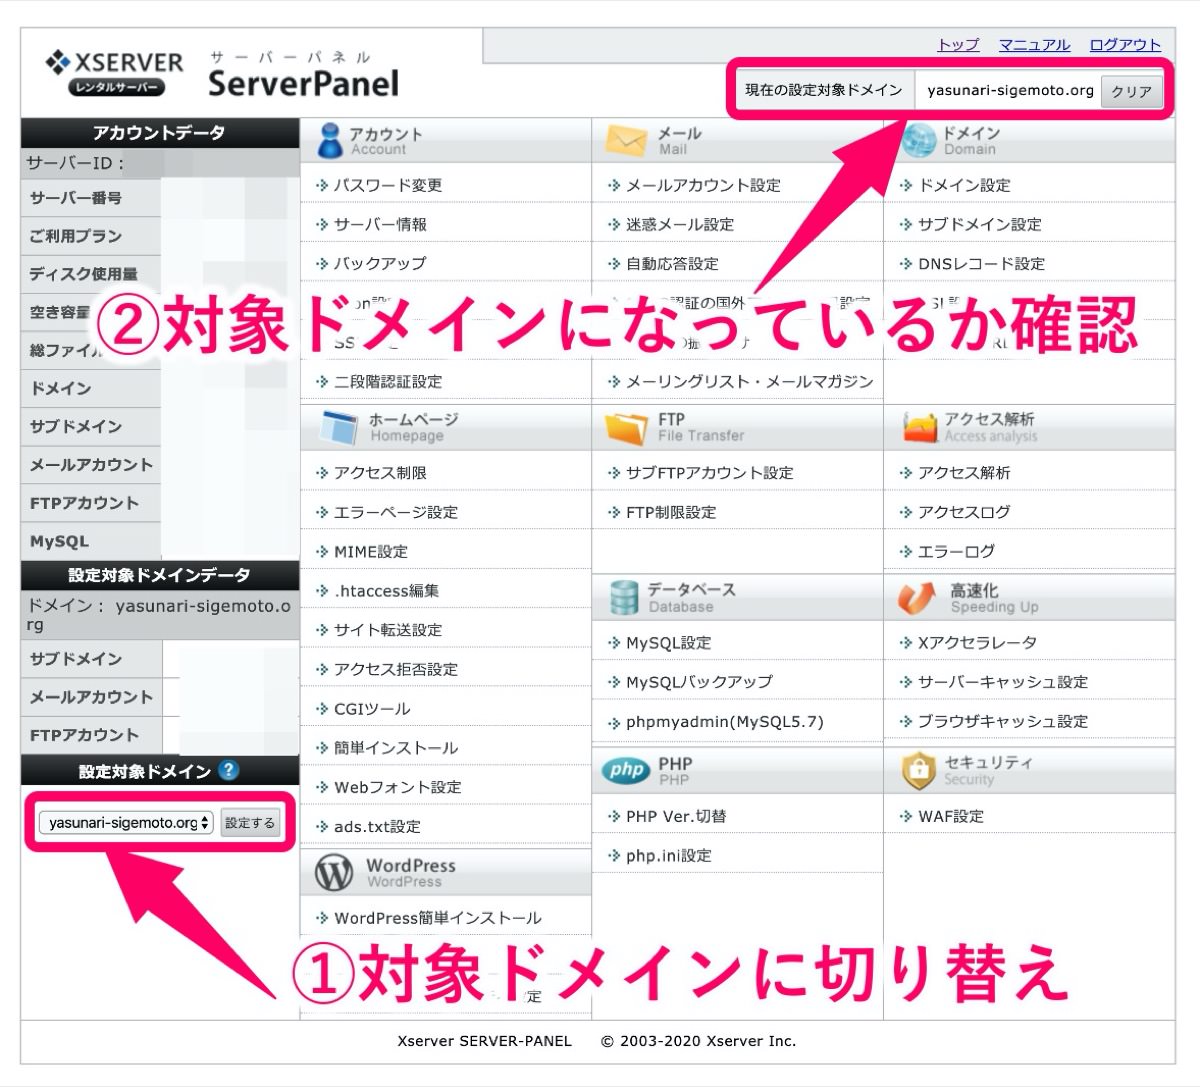Open 二段階認証設定
The width and height of the screenshot is (1200, 1087).
click(388, 381)
